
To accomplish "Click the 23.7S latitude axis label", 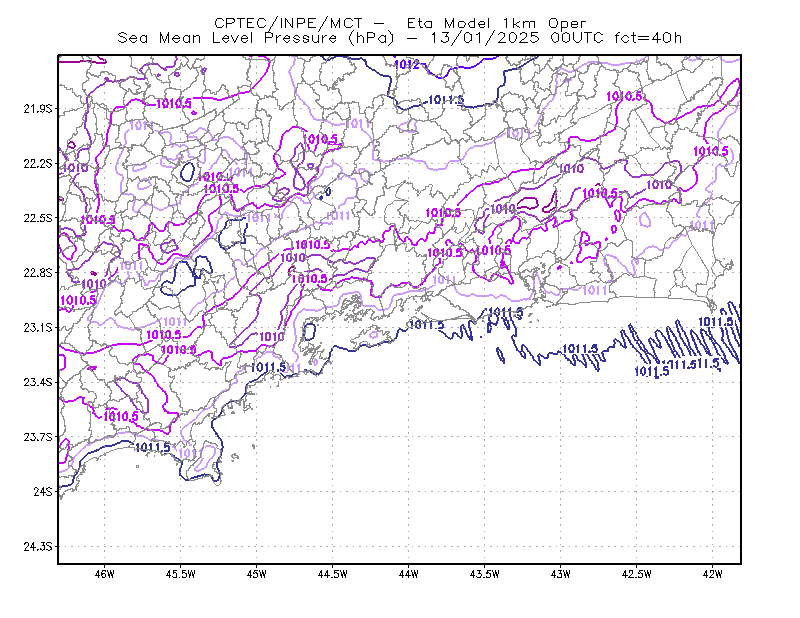I will (x=38, y=437).
